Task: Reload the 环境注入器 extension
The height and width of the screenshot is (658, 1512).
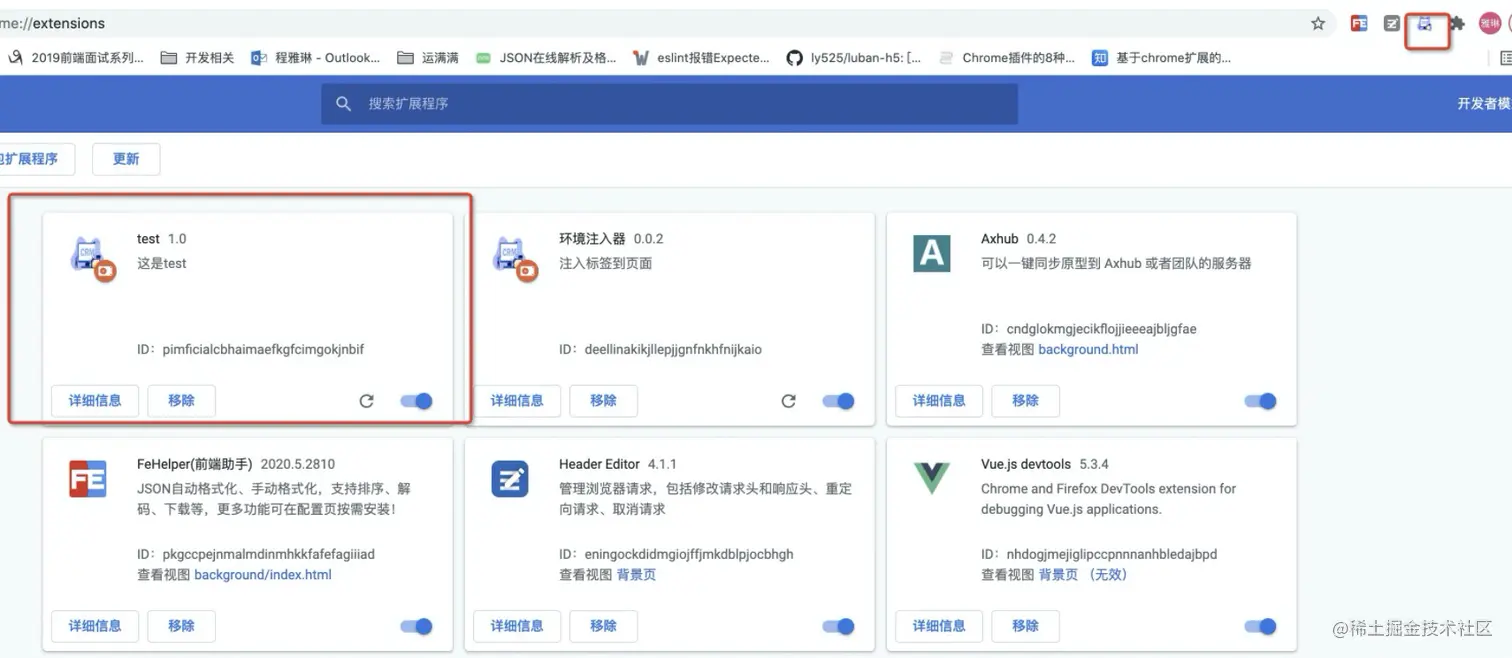Action: pos(788,401)
